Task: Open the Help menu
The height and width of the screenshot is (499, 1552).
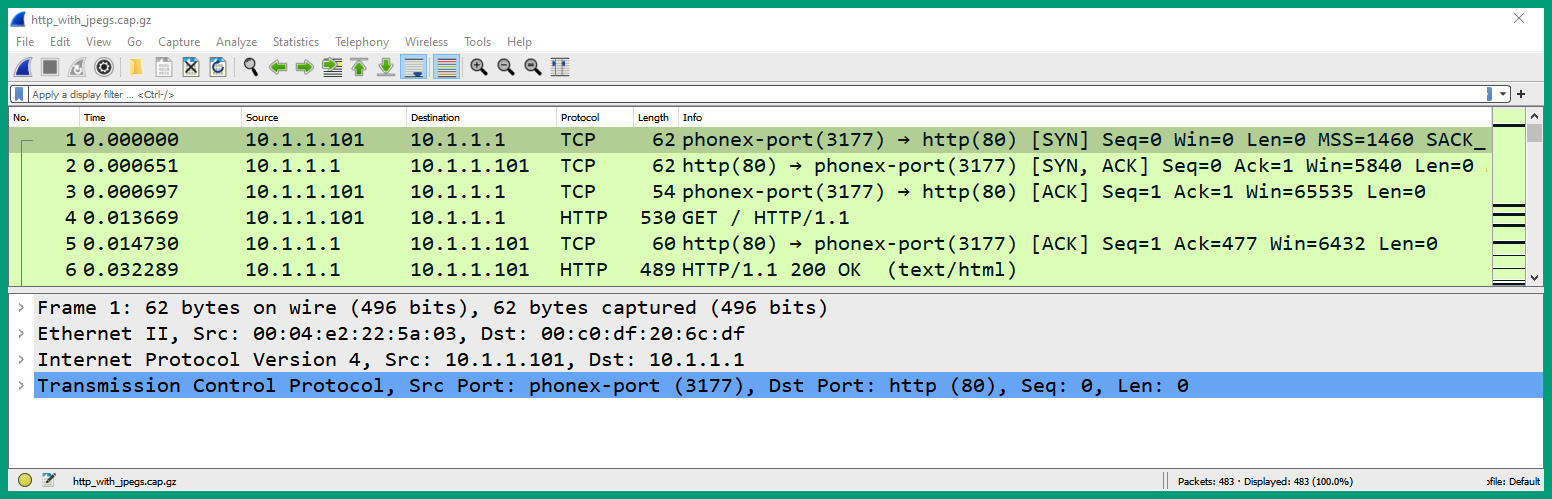Action: point(520,42)
